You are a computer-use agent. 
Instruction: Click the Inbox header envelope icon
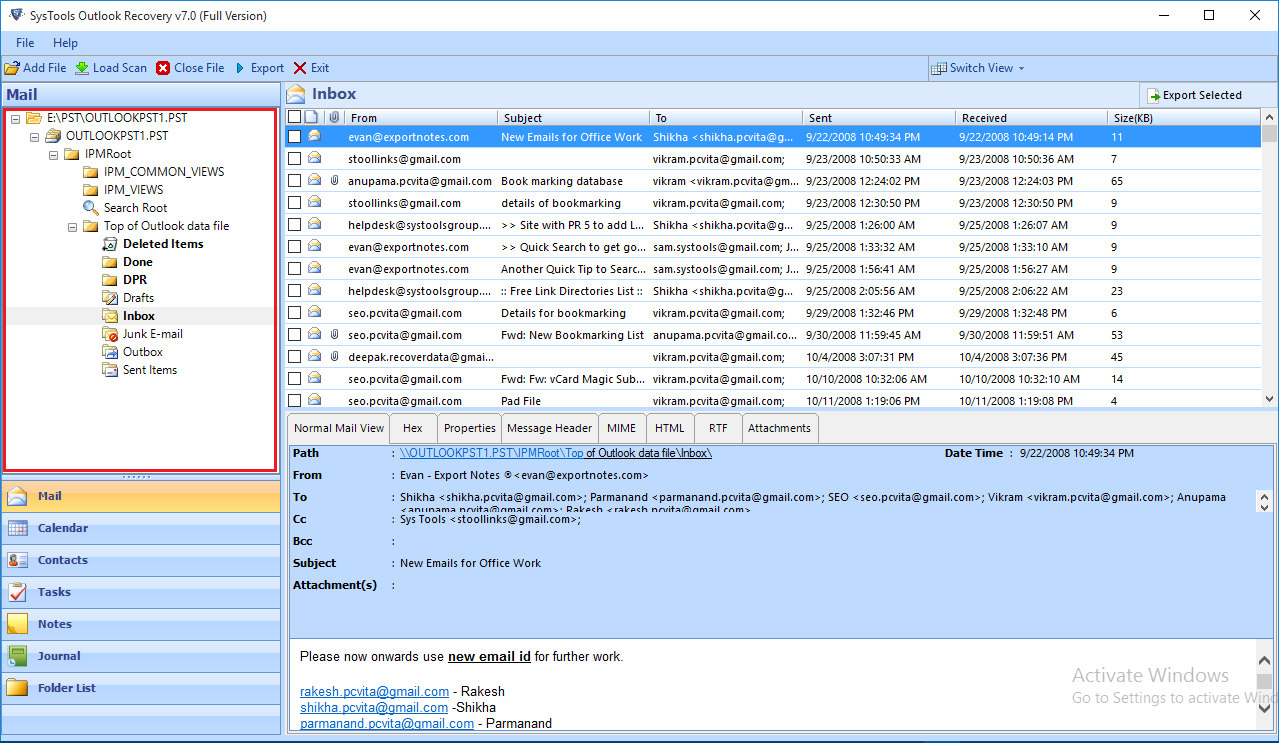296,94
